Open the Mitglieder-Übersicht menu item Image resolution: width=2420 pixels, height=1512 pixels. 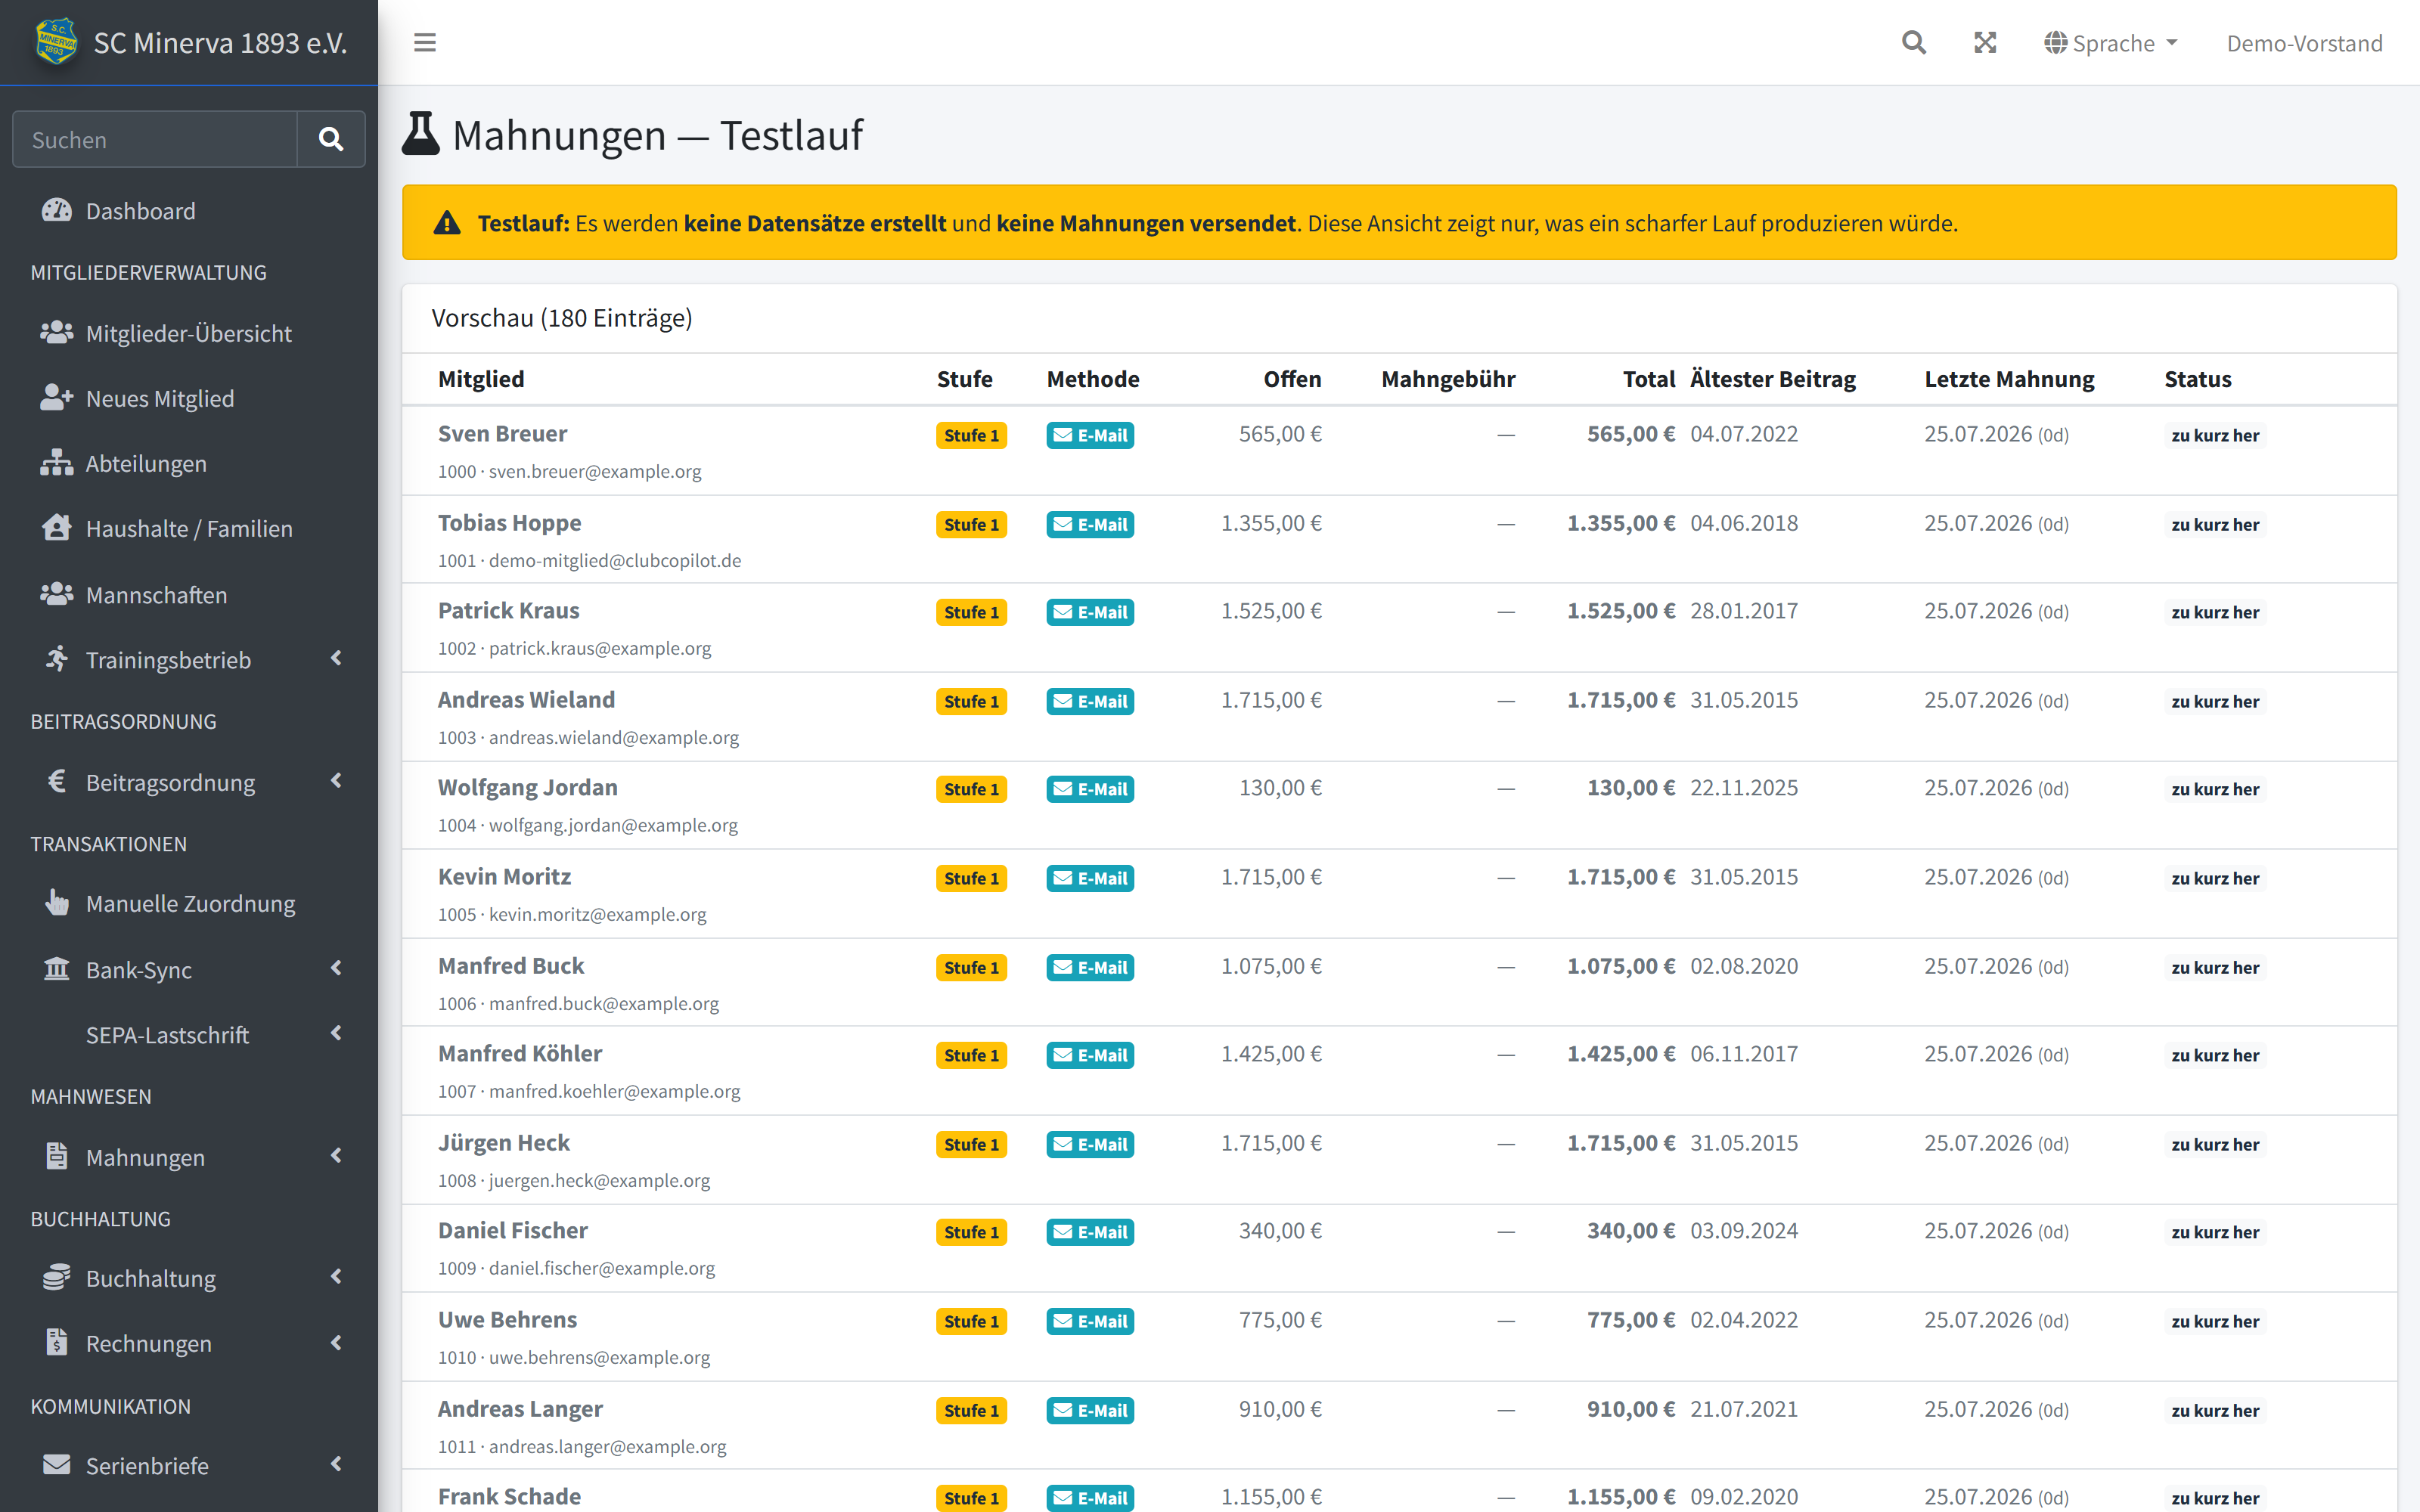point(189,333)
